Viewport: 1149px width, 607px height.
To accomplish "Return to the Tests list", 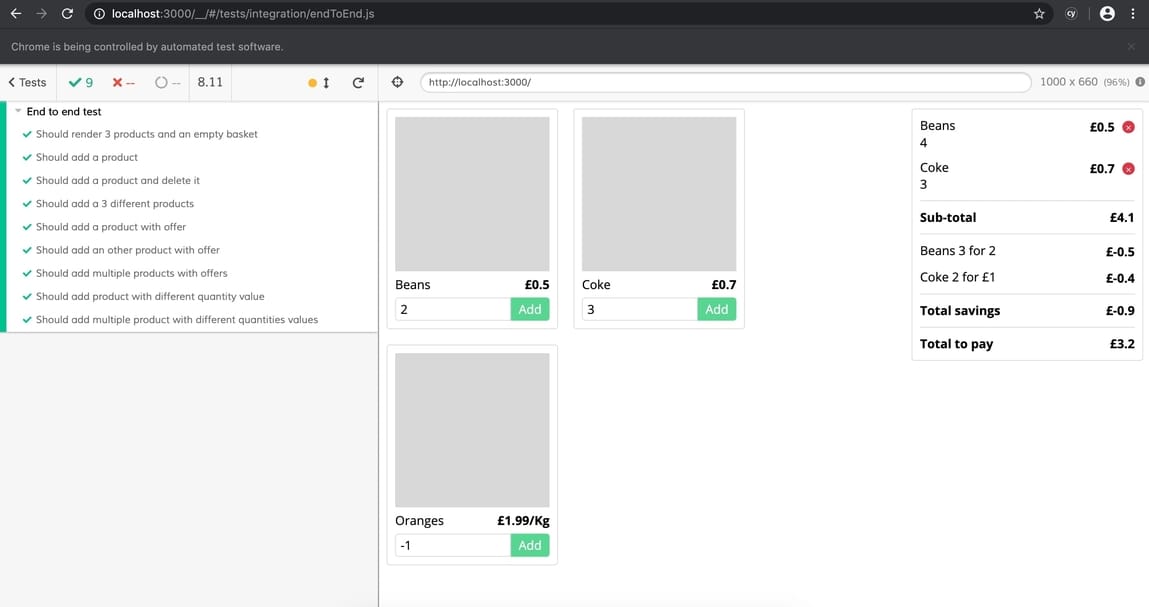I will click(27, 82).
